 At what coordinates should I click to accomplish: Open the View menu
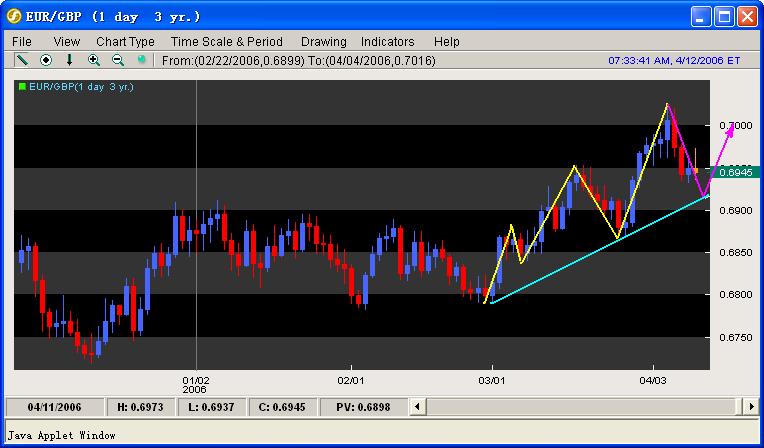point(67,42)
